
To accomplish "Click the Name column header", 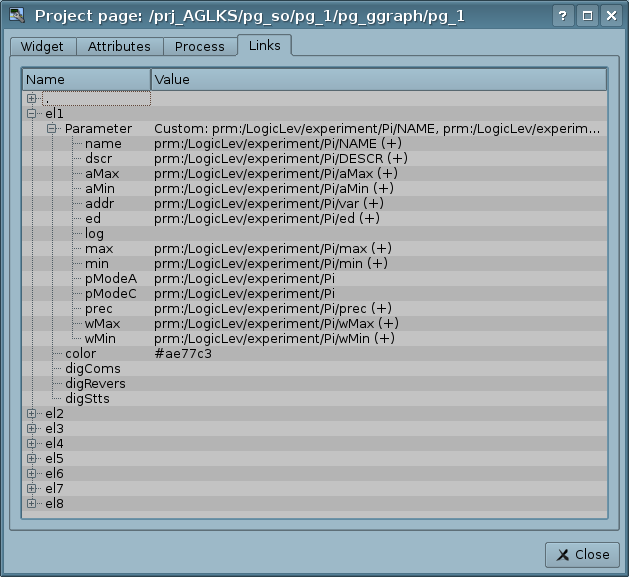I will tap(86, 79).
